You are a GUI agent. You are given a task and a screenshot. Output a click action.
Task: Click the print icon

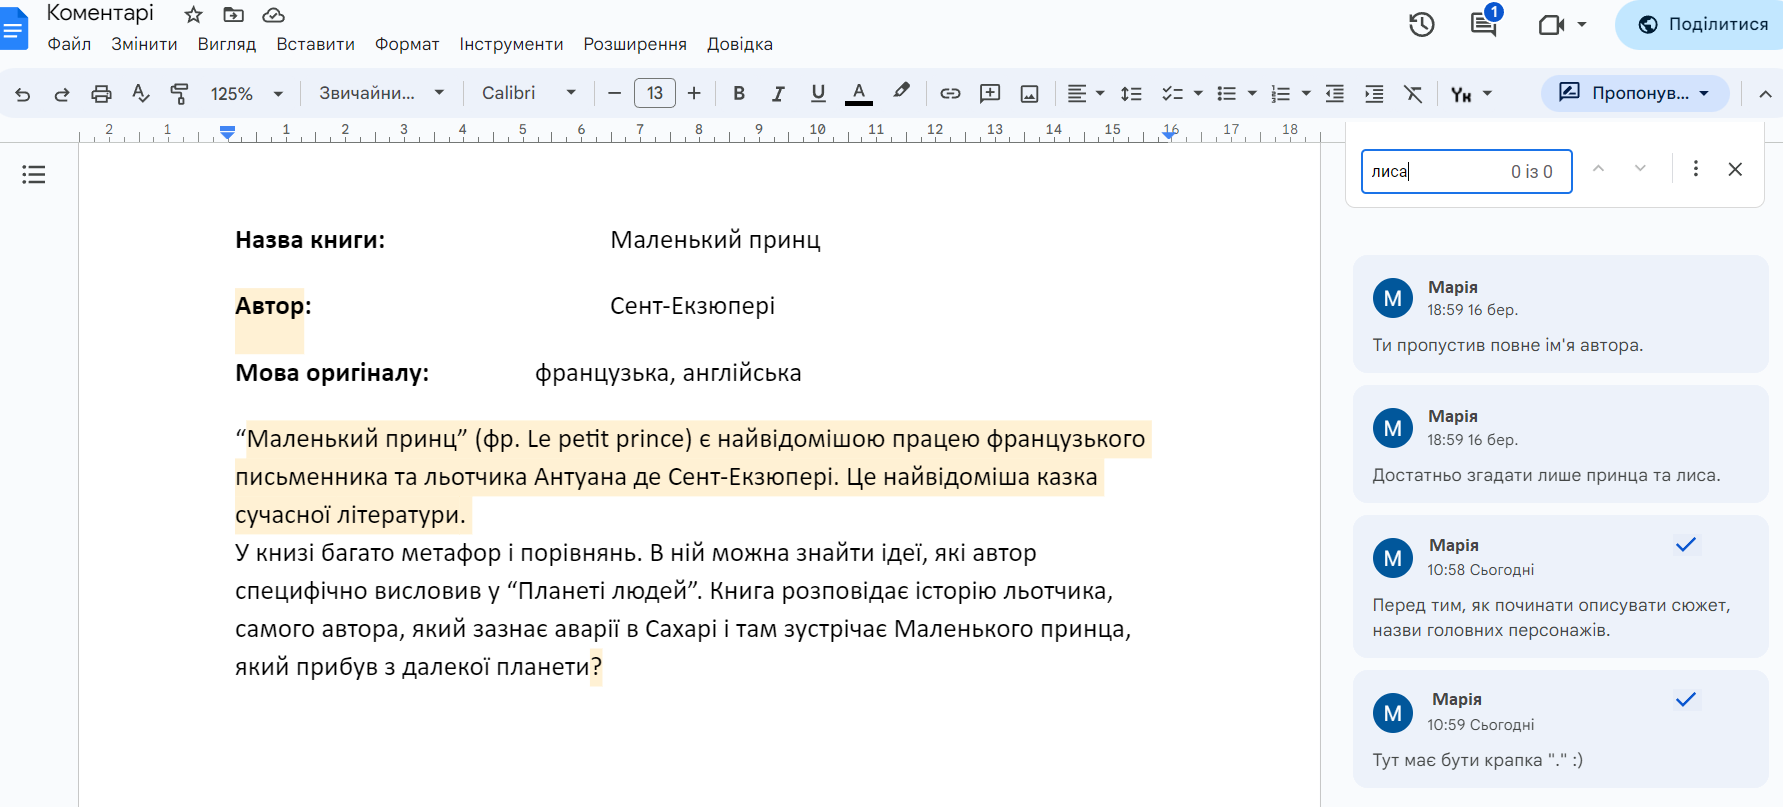coord(101,94)
